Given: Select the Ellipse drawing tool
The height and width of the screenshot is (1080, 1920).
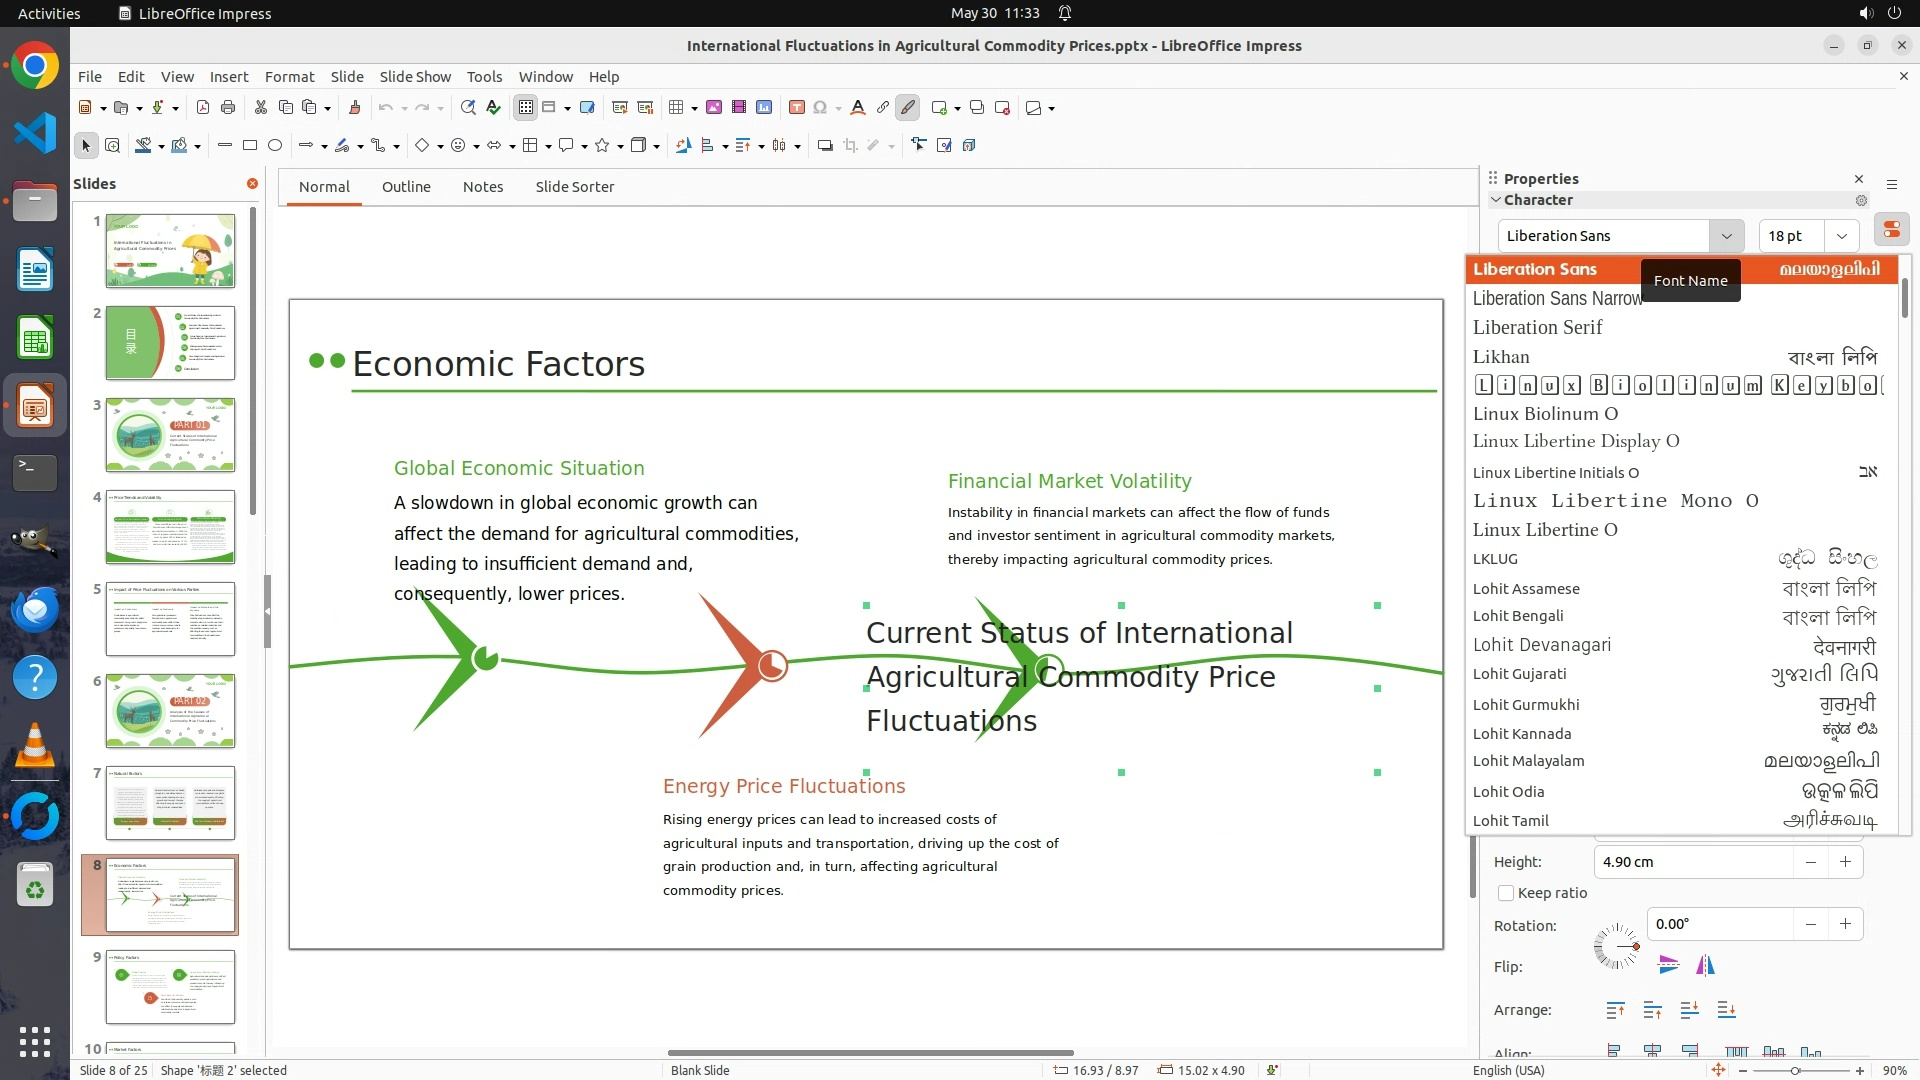Looking at the screenshot, I should pyautogui.click(x=275, y=146).
